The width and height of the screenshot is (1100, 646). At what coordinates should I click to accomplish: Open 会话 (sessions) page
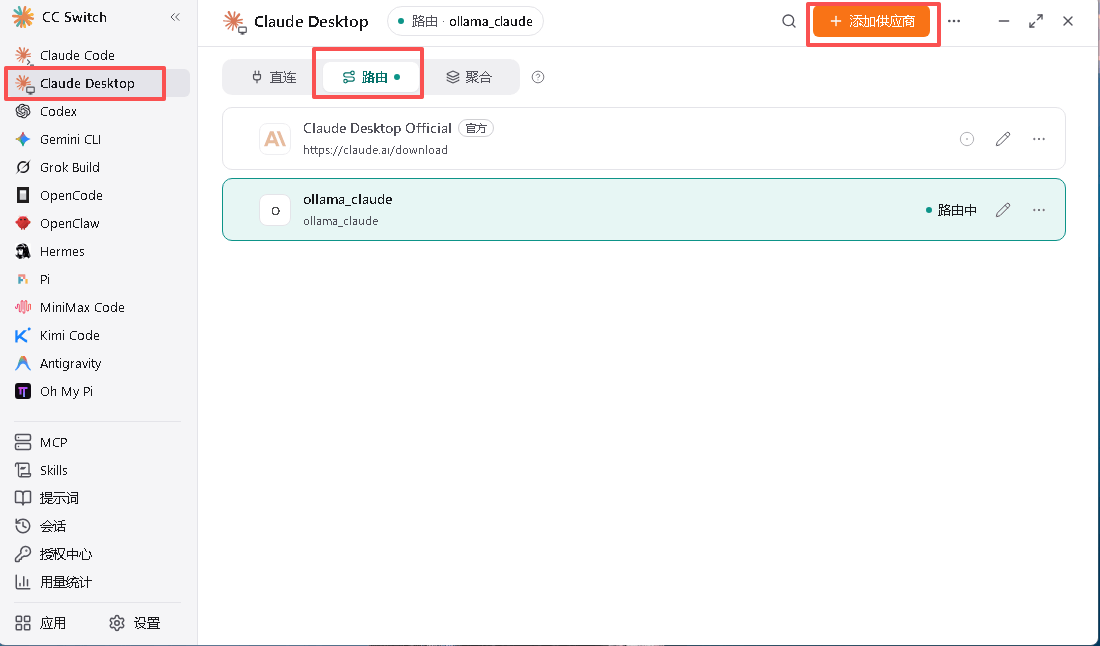(53, 527)
